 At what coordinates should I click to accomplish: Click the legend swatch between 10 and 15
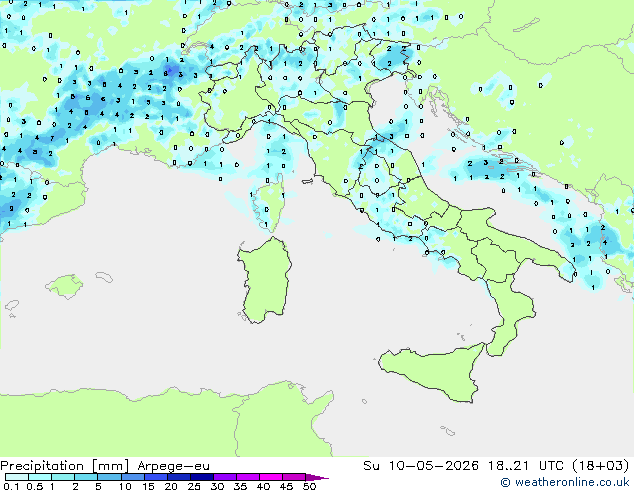[132, 477]
